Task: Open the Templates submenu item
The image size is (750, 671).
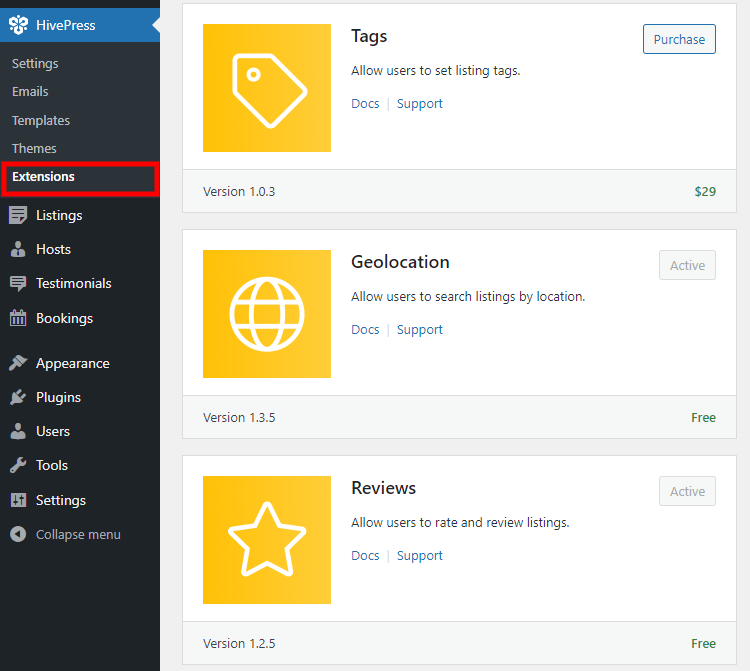Action: click(x=41, y=120)
